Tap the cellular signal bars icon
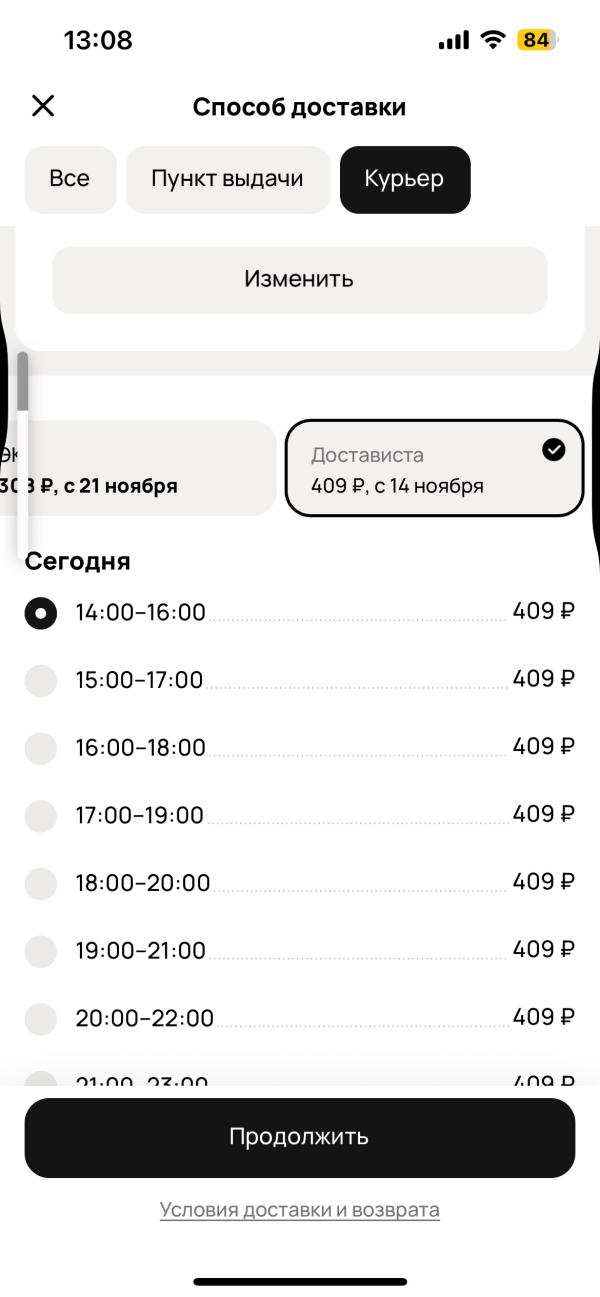The image size is (600, 1297). coord(453,40)
